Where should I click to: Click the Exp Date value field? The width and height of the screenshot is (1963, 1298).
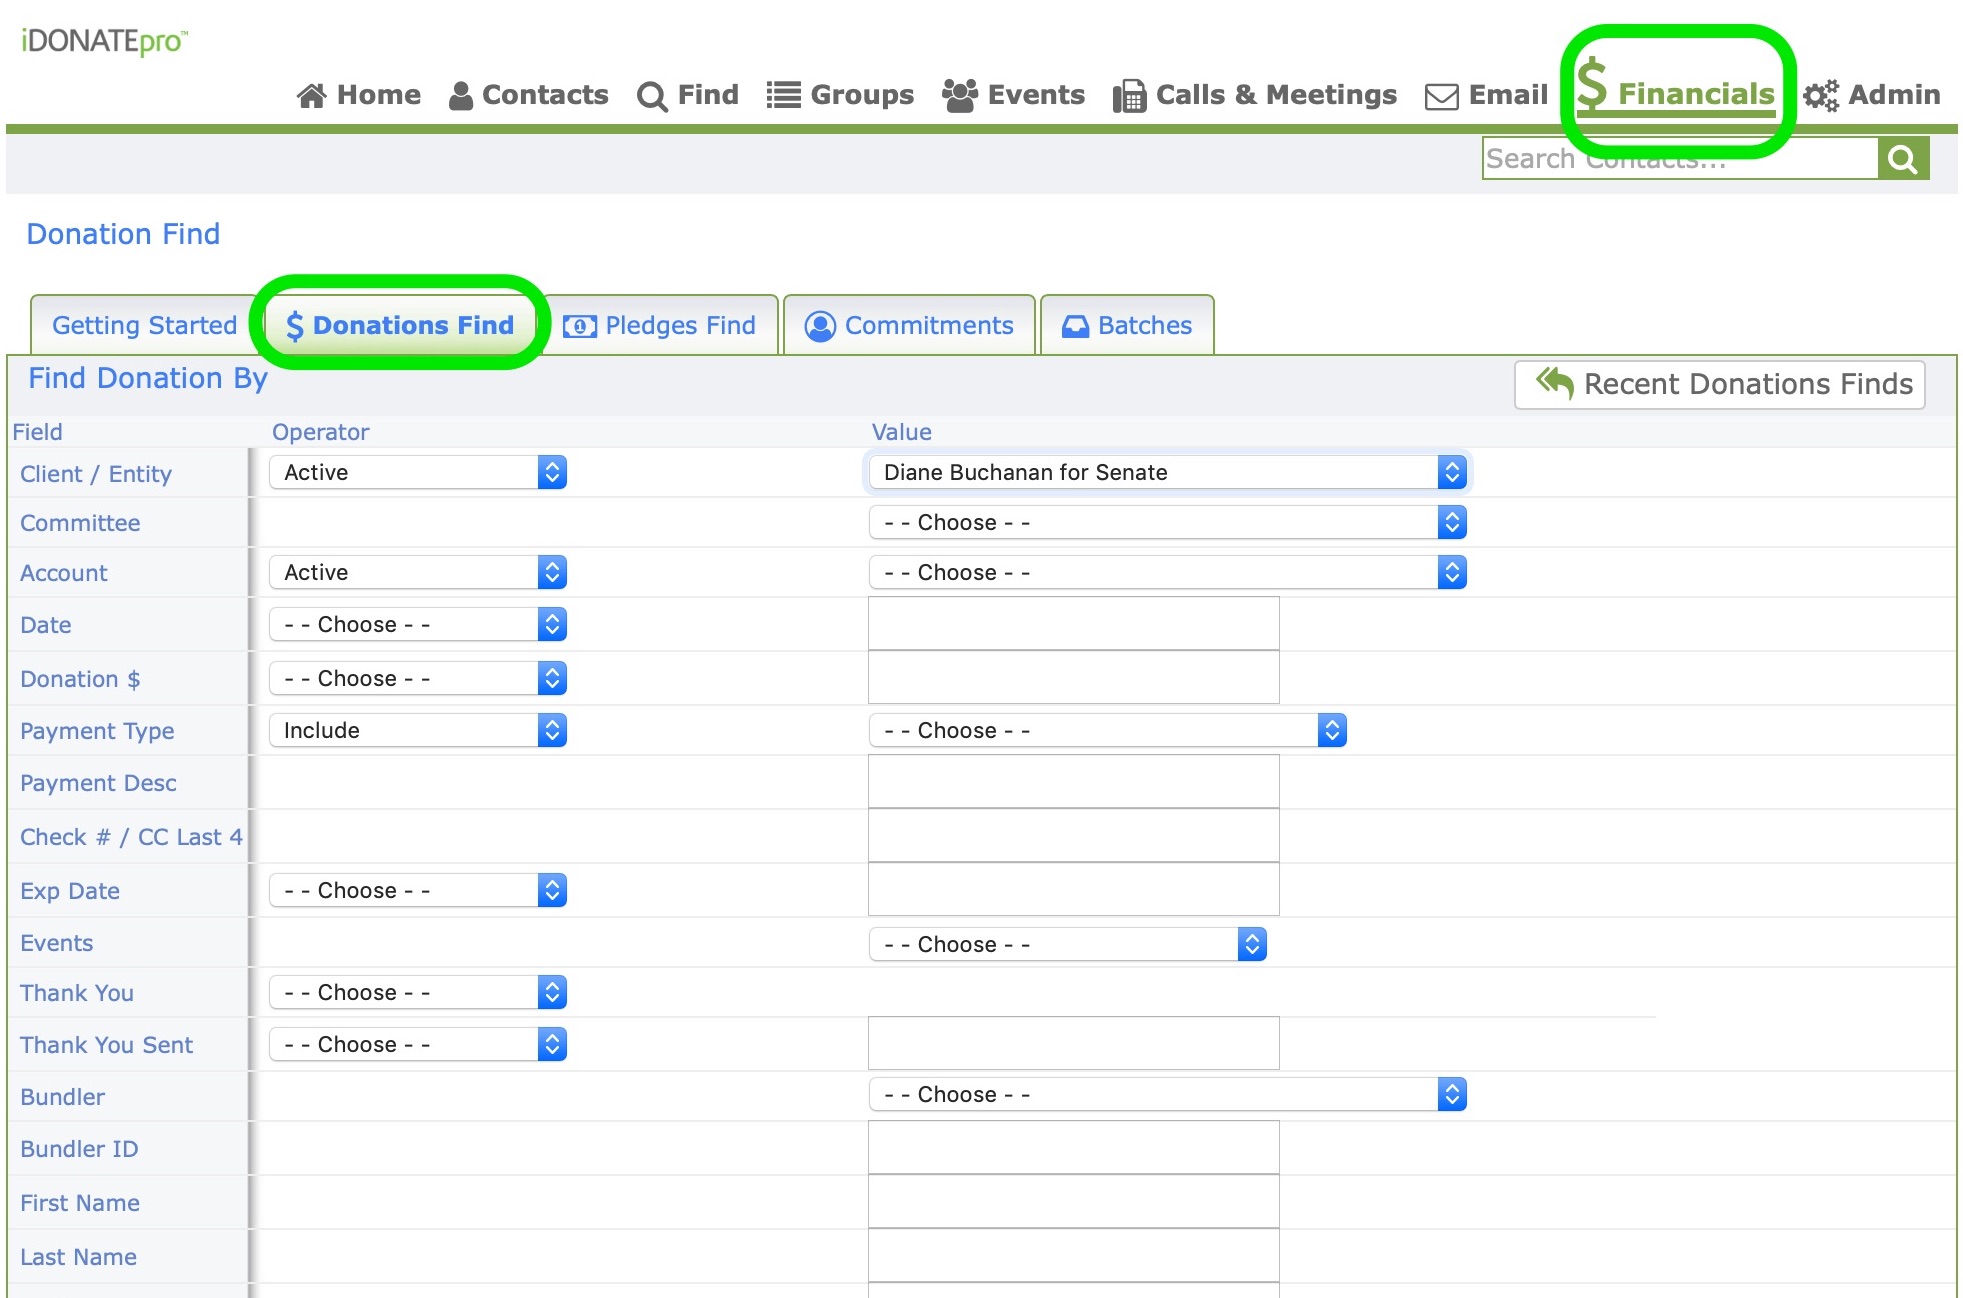[x=1074, y=890]
